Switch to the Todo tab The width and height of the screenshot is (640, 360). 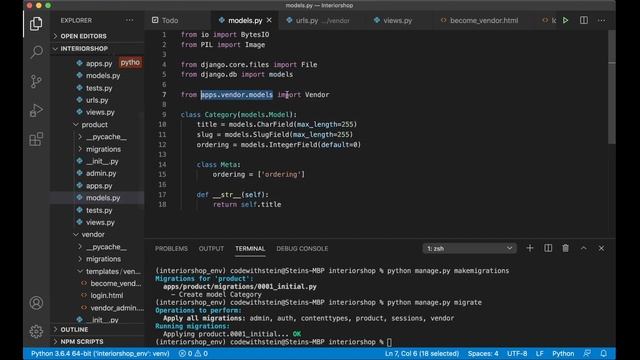[x=165, y=20]
